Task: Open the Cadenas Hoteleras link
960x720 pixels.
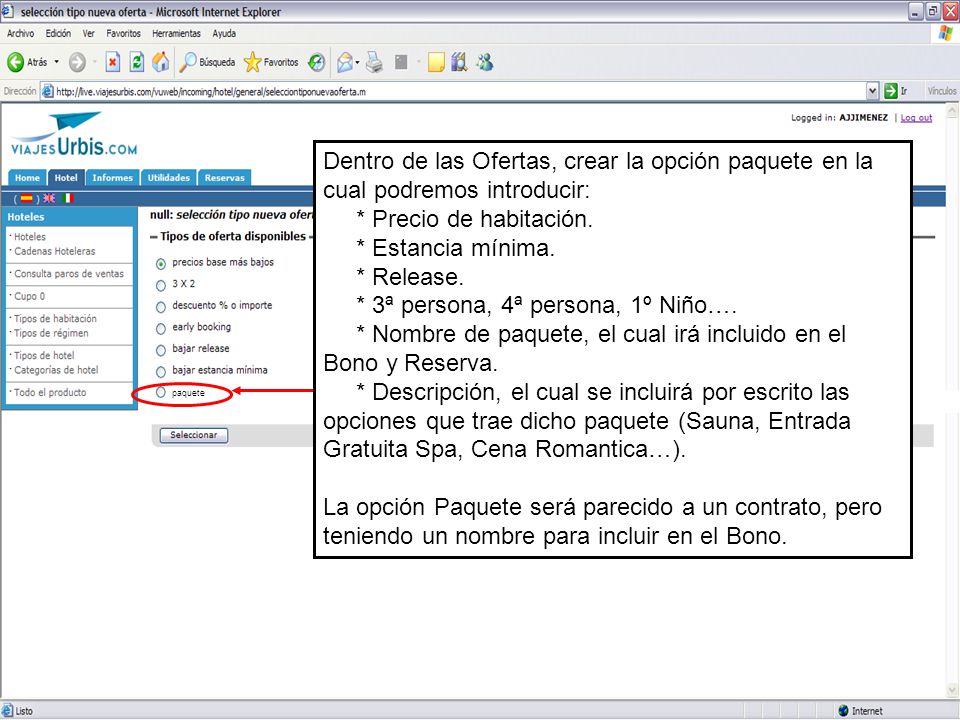Action: tap(54, 251)
